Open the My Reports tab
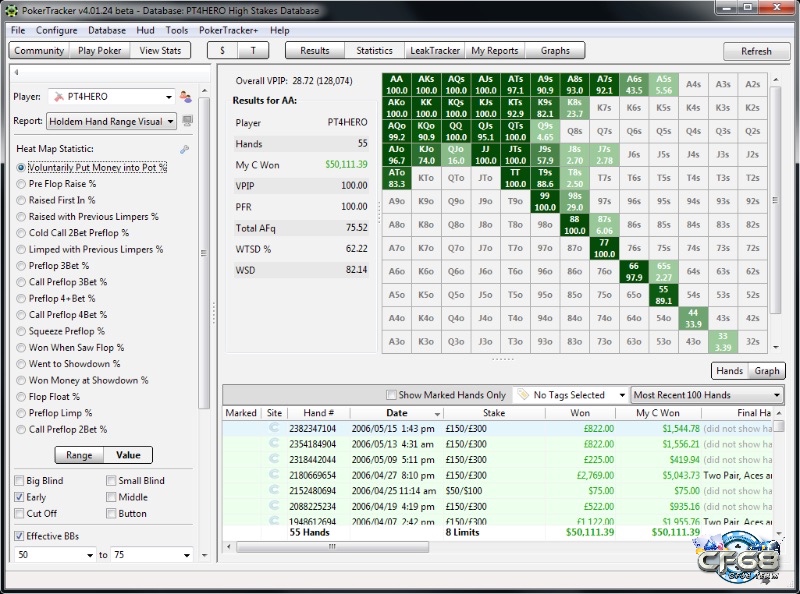The height and width of the screenshot is (594, 800). coord(494,51)
